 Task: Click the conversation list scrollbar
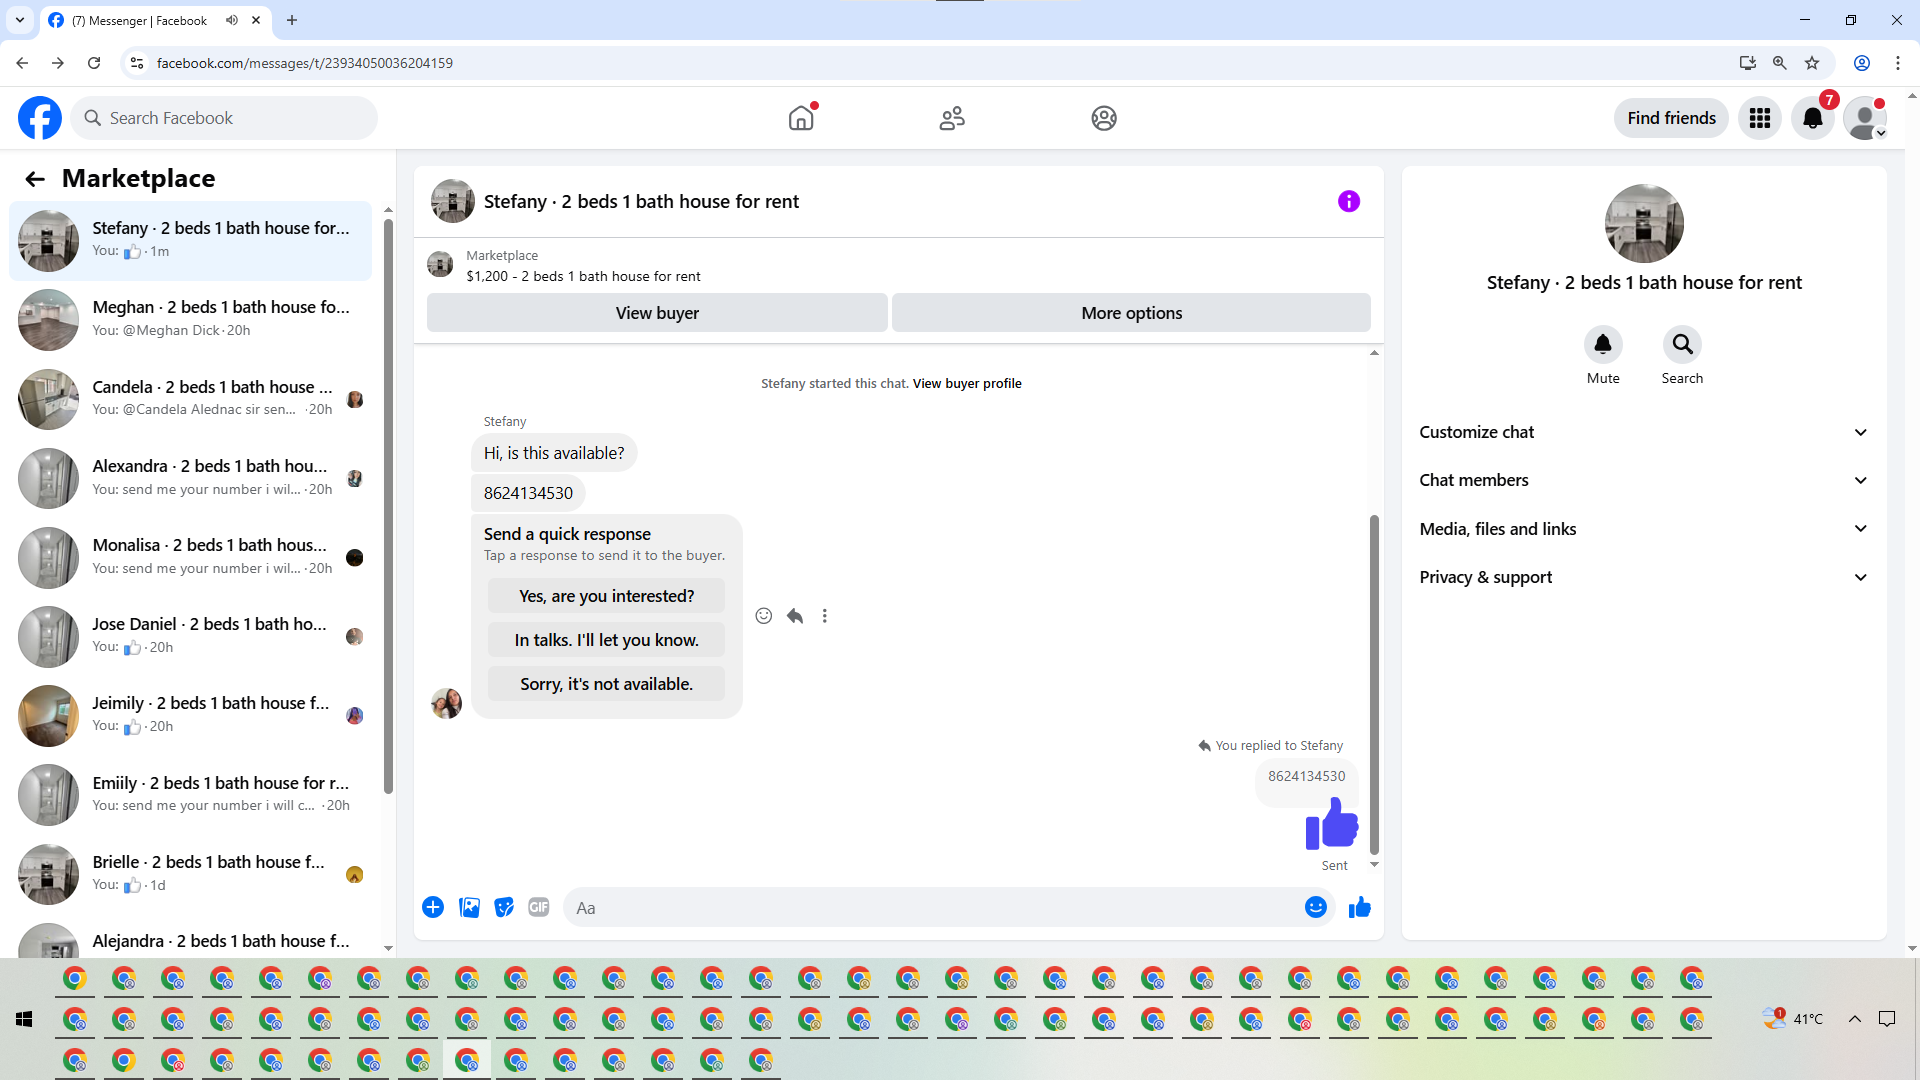point(388,506)
